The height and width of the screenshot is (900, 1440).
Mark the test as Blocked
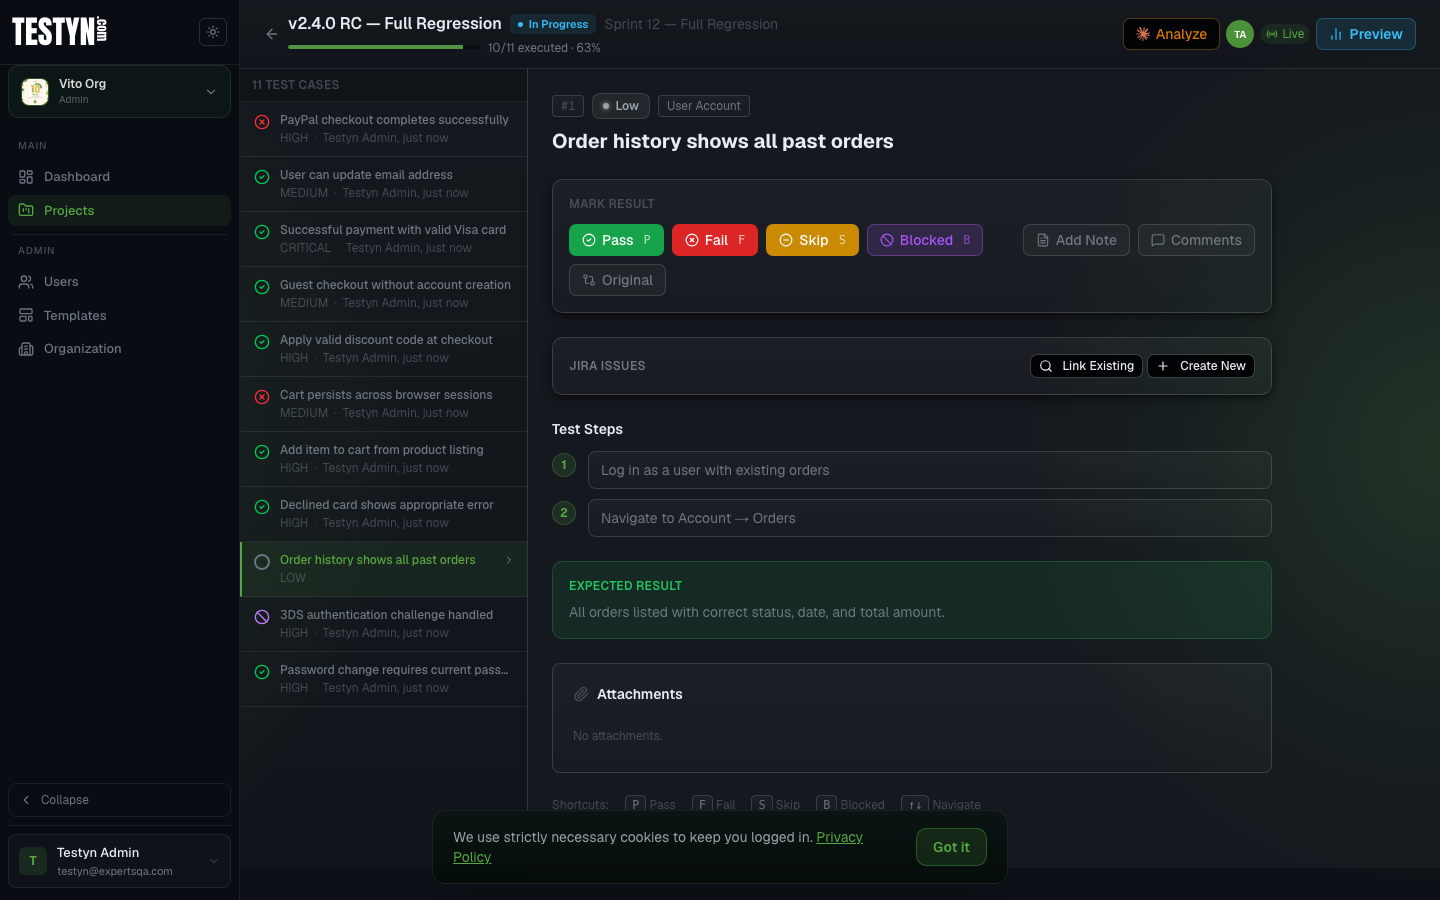click(x=925, y=240)
